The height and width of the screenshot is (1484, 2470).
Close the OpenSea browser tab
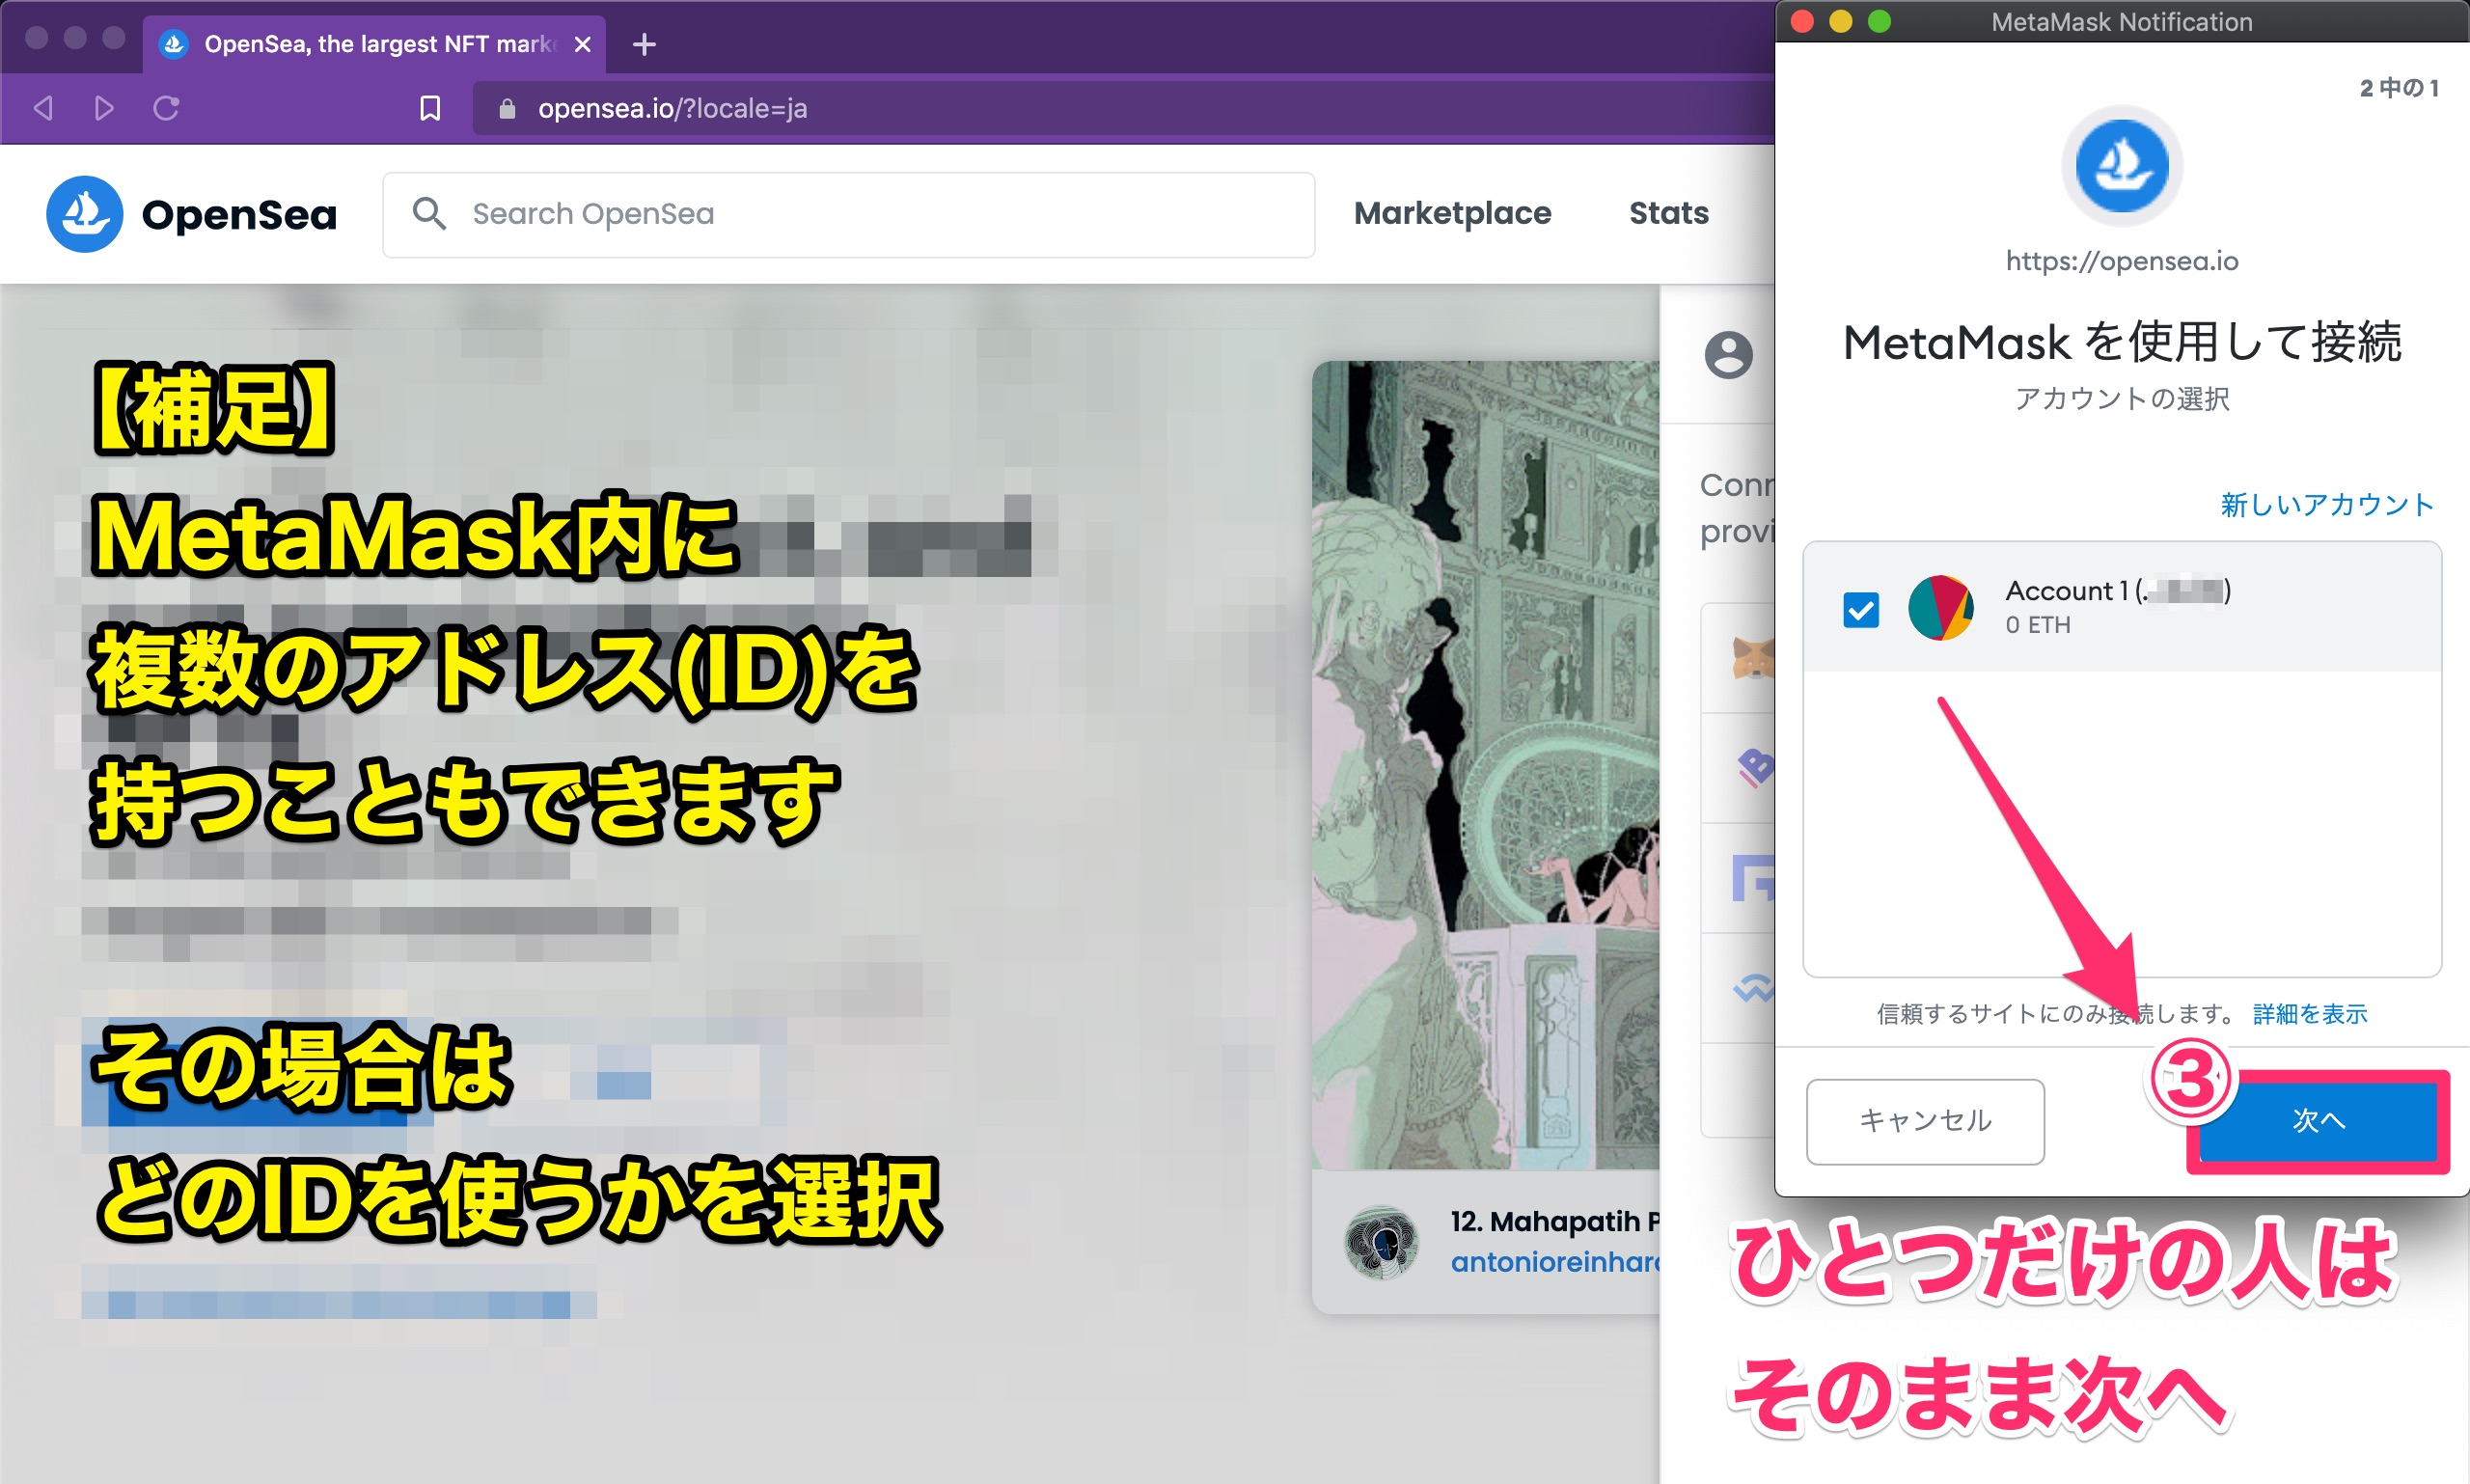[584, 44]
